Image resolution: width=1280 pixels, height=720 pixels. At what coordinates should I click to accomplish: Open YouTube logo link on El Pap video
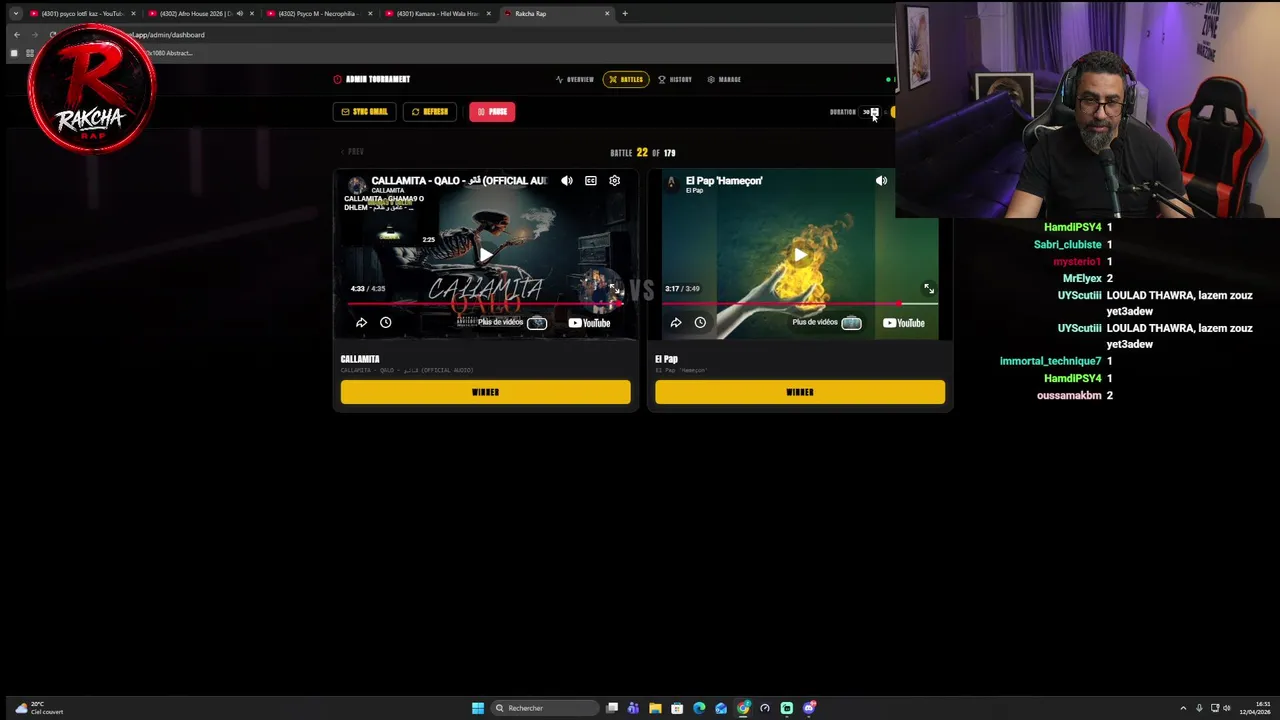tap(904, 323)
